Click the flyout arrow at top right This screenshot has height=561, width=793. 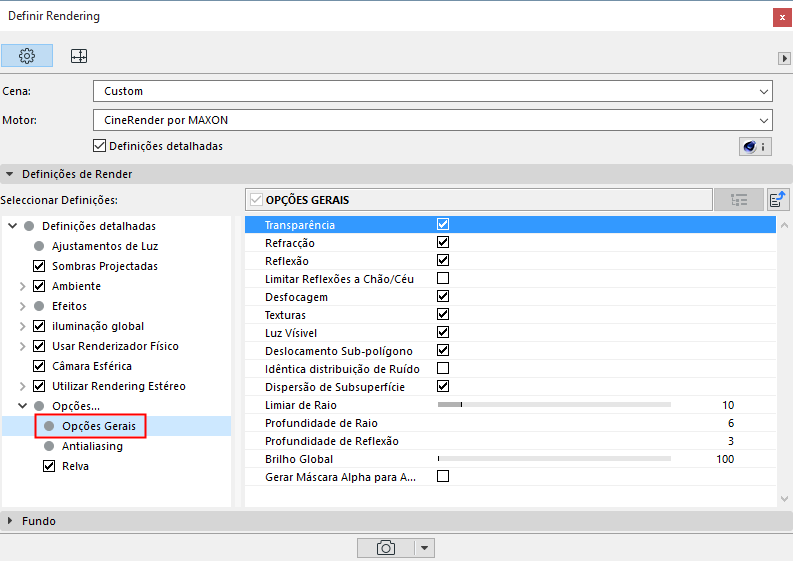[784, 58]
